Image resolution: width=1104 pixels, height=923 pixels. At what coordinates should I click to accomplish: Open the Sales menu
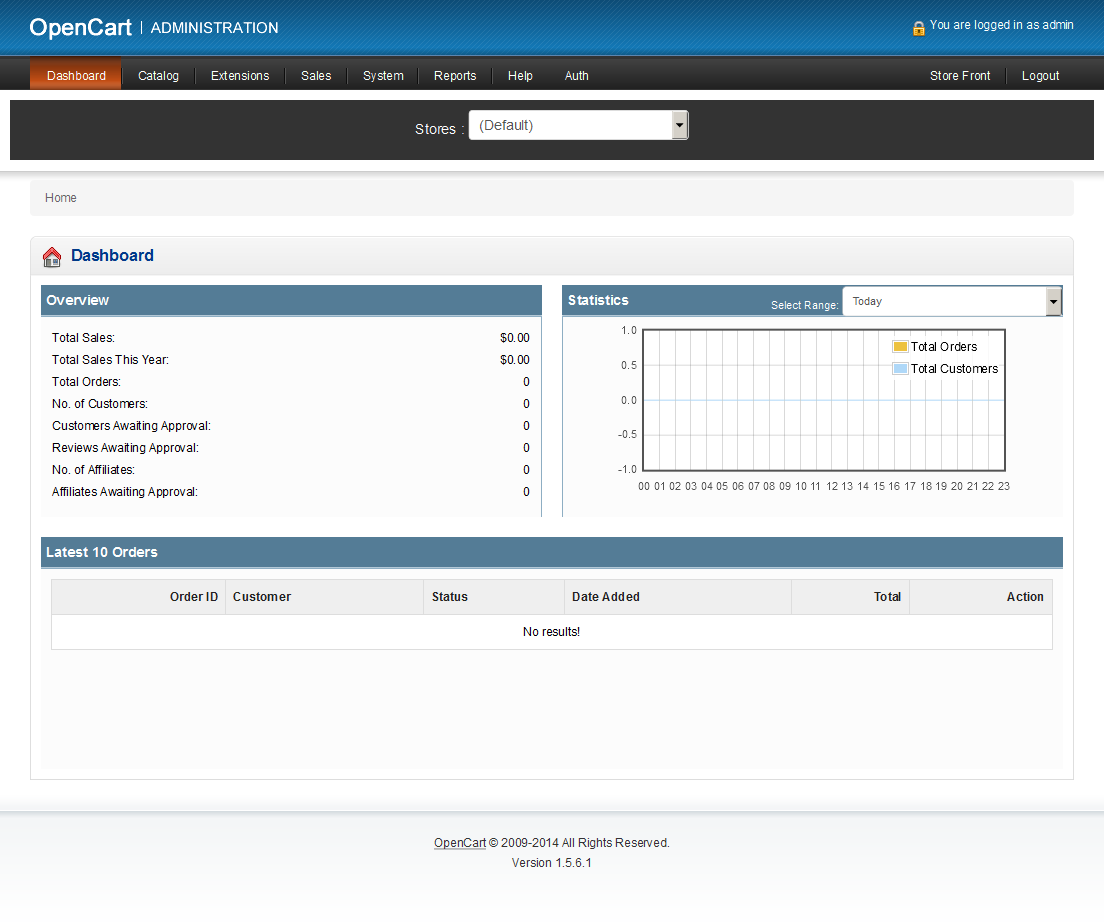point(316,75)
